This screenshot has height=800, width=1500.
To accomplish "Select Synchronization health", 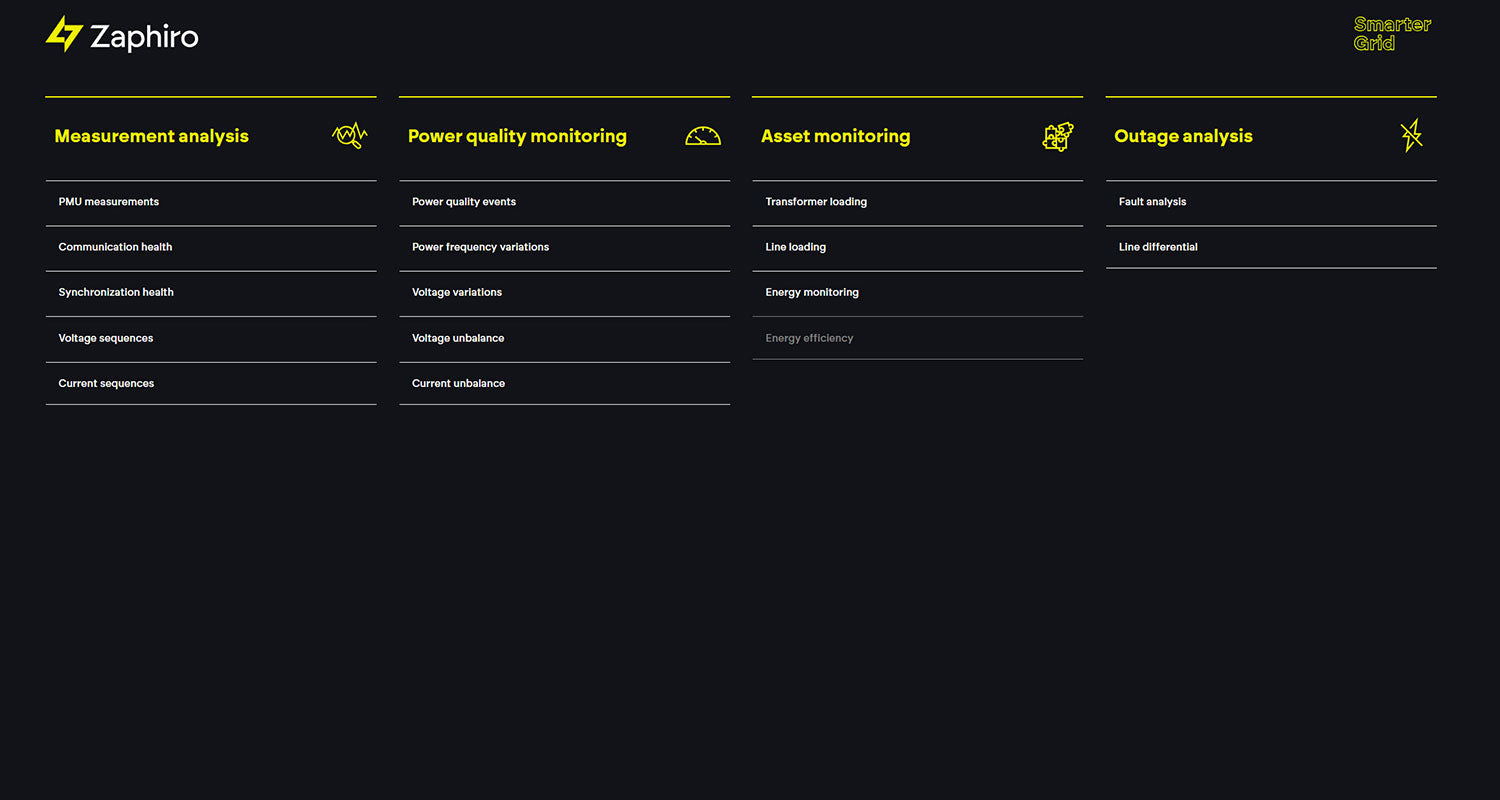I will [x=116, y=293].
